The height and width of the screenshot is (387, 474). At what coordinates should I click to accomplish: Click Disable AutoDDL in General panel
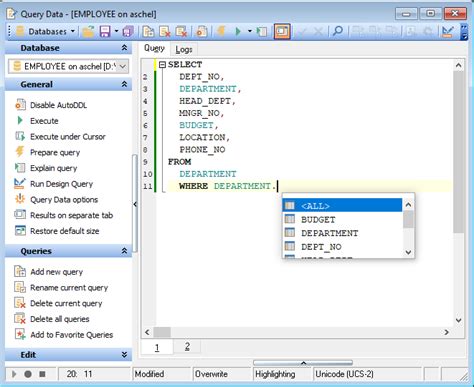coord(51,105)
